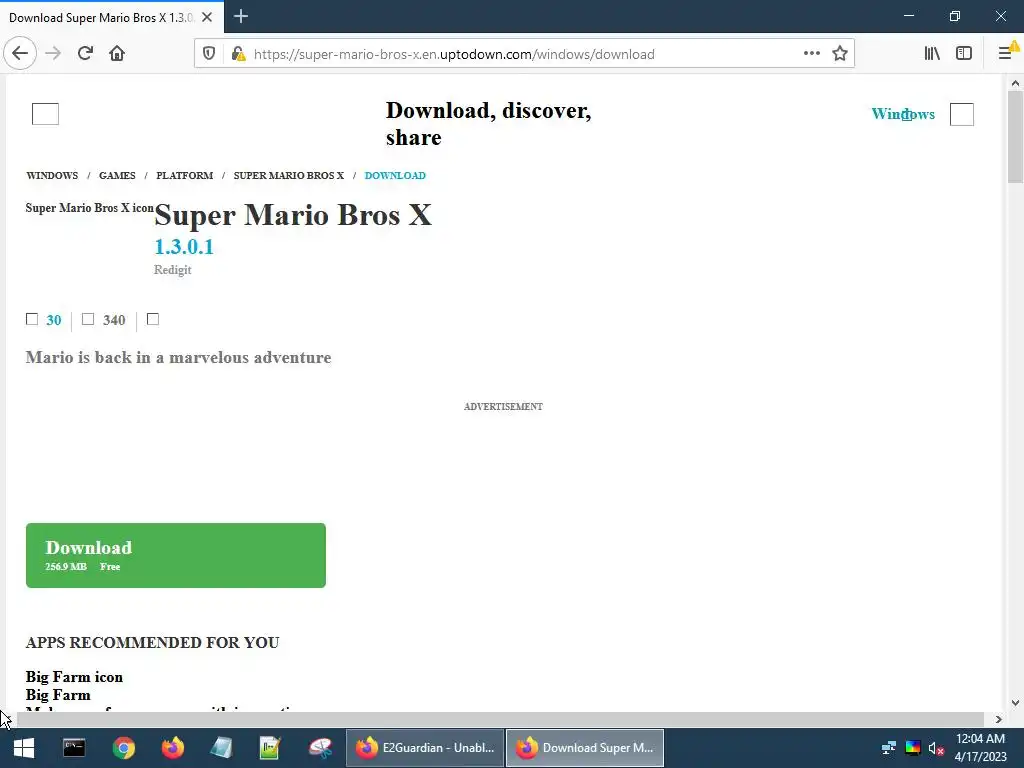Click the forward navigation arrow
The height and width of the screenshot is (768, 1024).
click(54, 54)
